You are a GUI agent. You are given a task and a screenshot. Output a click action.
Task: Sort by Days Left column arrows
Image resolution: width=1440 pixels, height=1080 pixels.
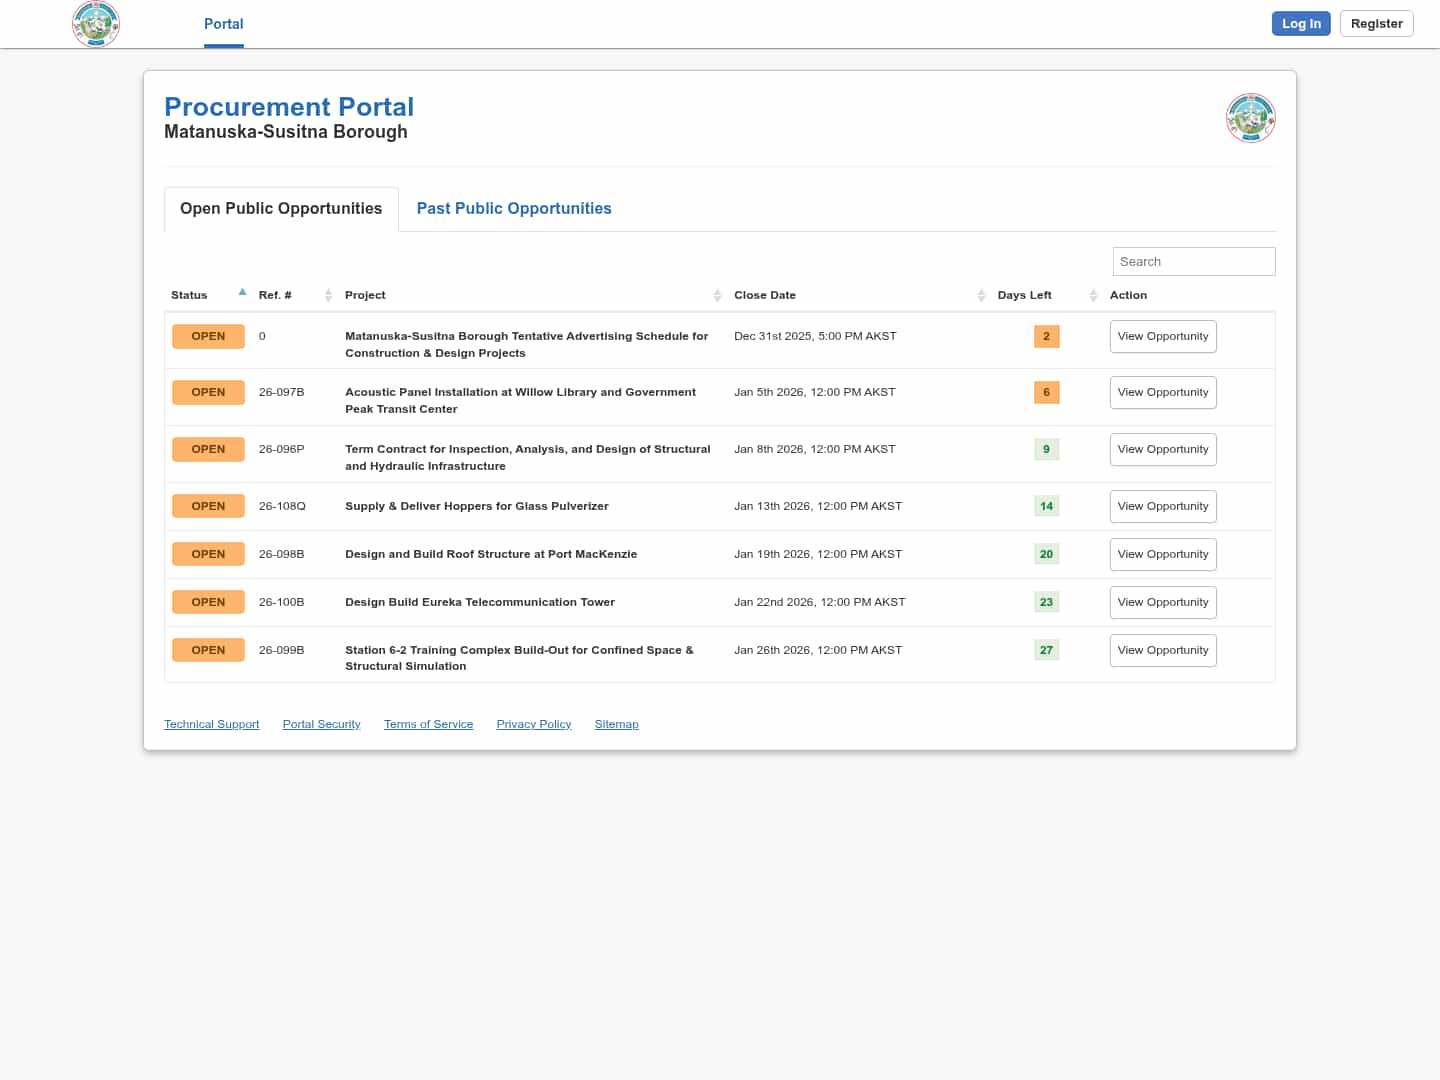(1093, 295)
